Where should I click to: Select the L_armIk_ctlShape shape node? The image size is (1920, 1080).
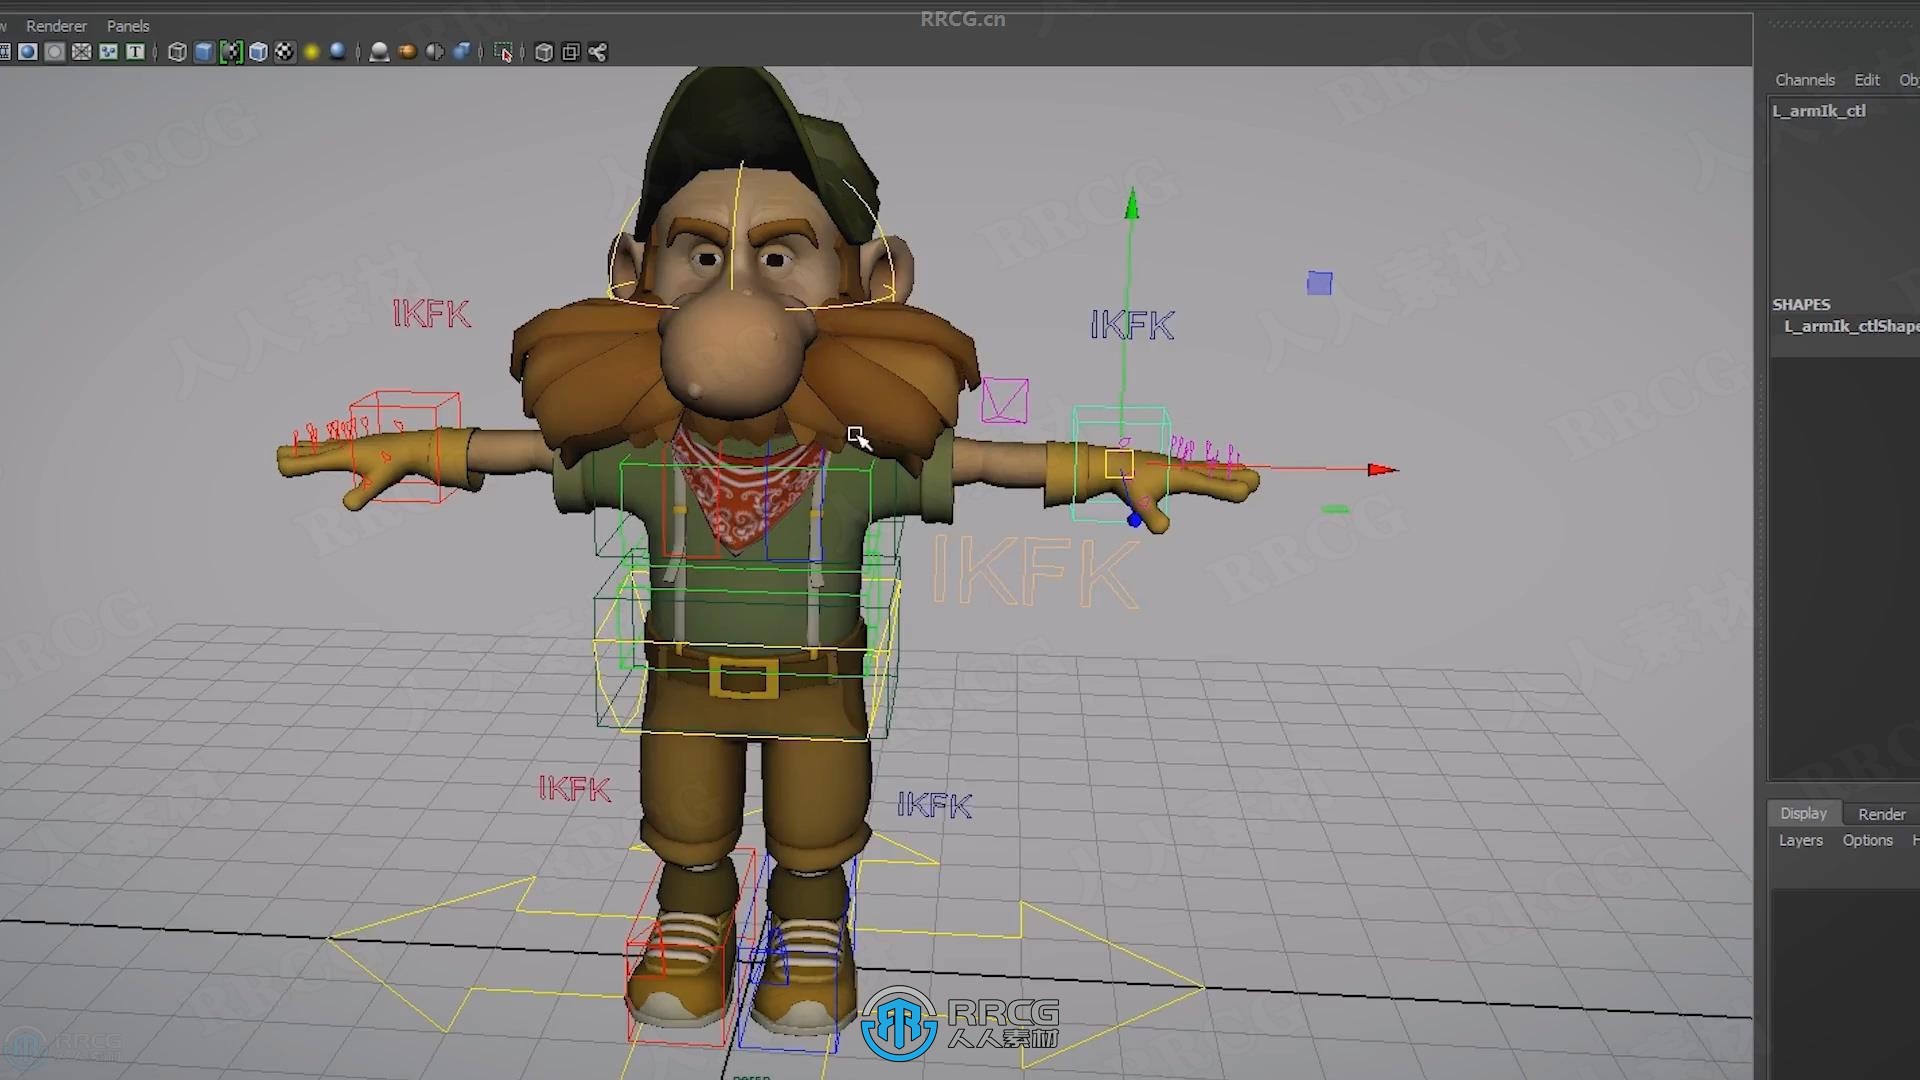[1851, 326]
